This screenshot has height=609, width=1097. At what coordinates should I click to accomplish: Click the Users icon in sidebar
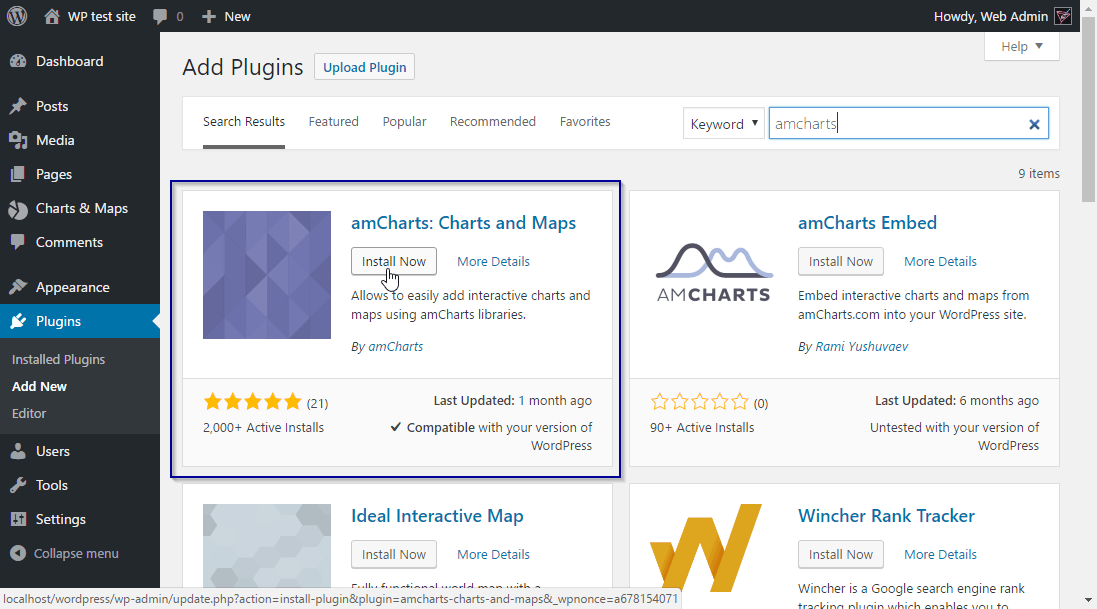pos(18,451)
